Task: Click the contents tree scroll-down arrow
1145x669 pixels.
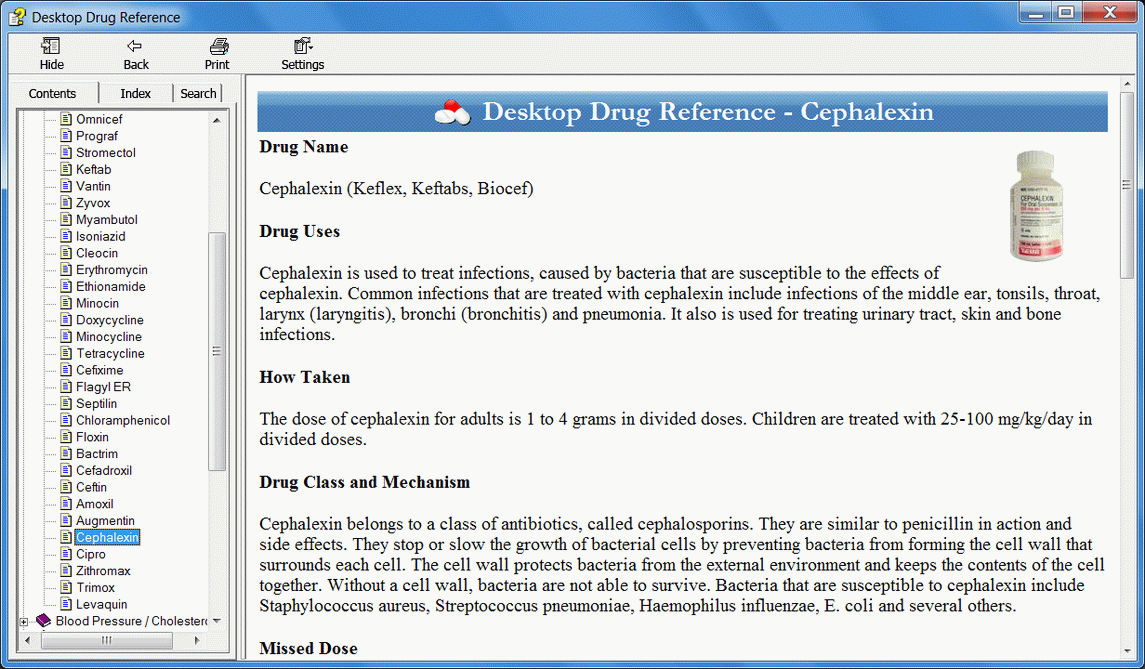Action: click(x=216, y=623)
